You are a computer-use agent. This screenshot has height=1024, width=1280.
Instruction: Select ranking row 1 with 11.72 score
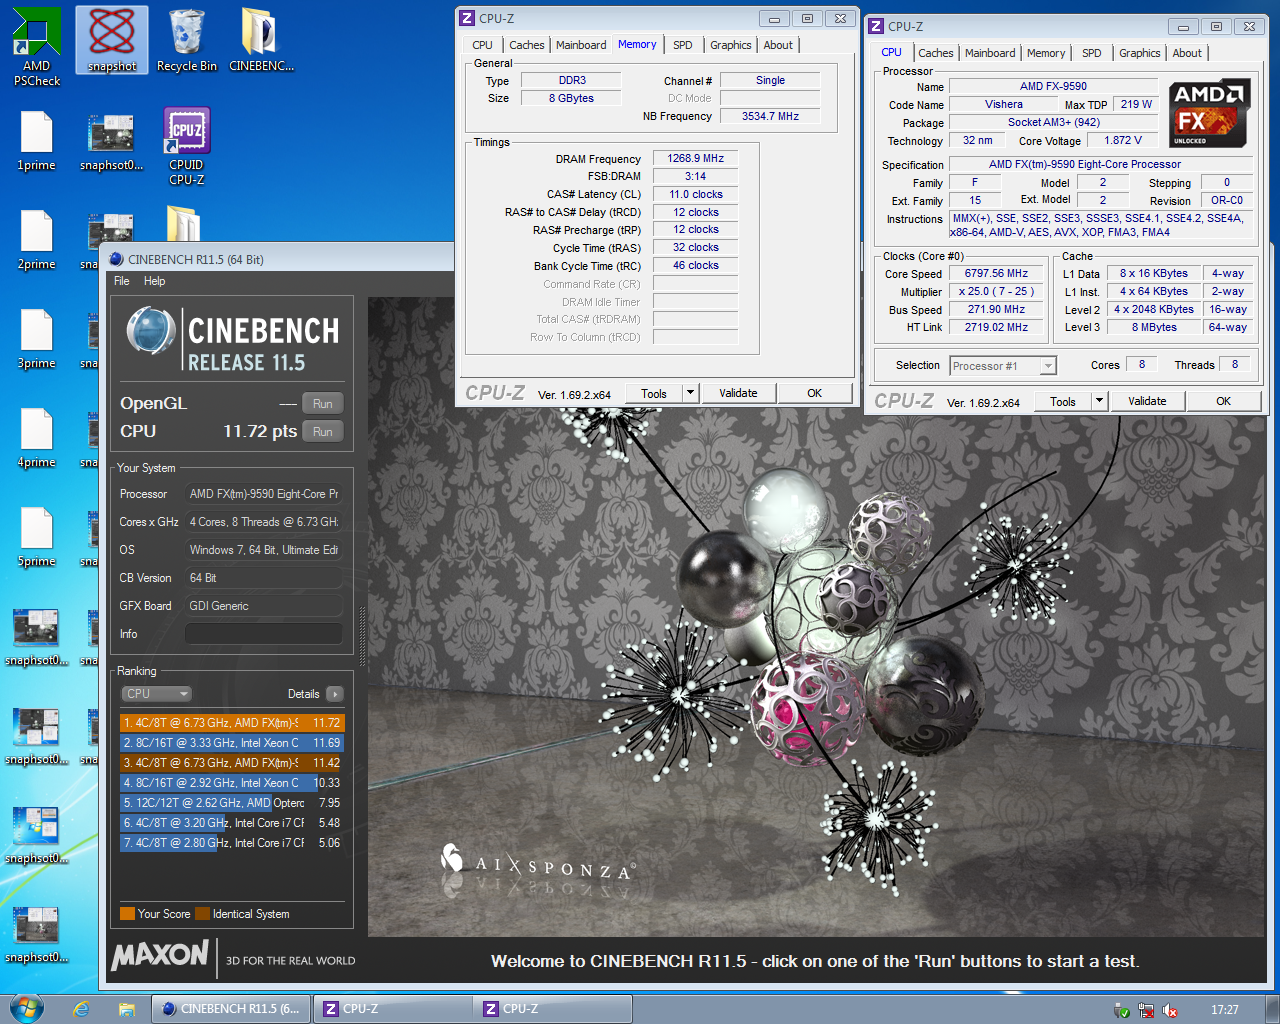point(232,722)
